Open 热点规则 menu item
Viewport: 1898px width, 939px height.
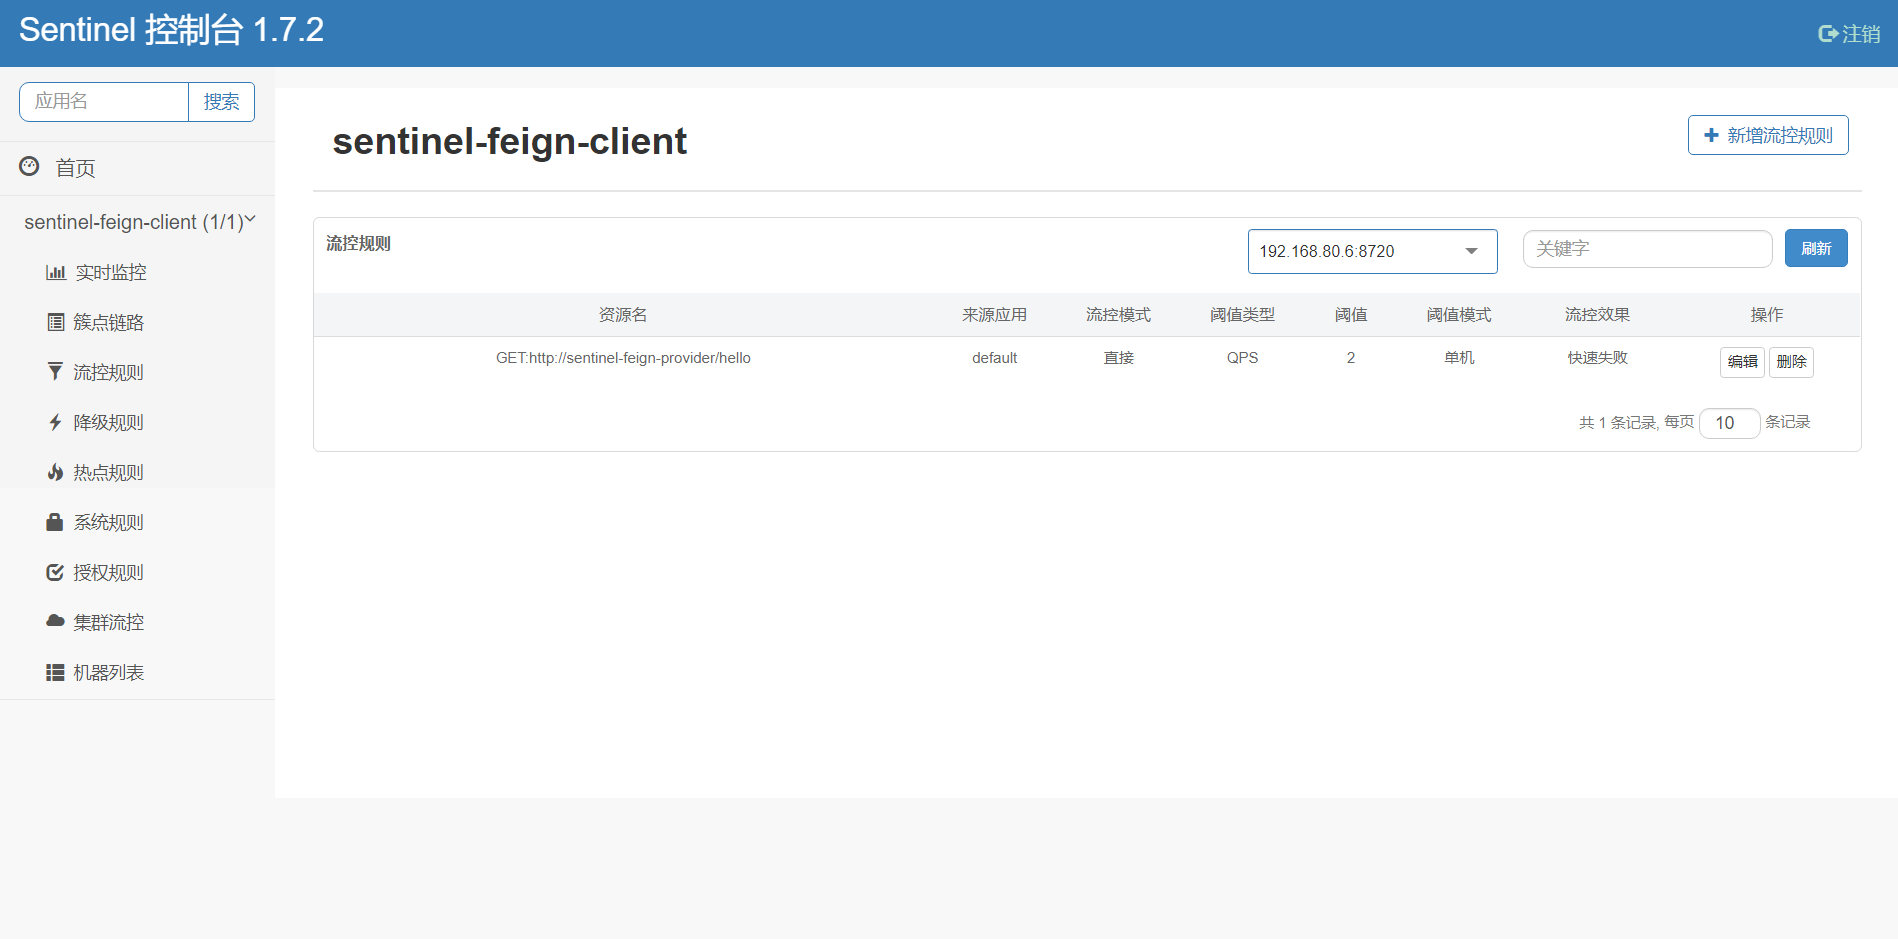[108, 472]
